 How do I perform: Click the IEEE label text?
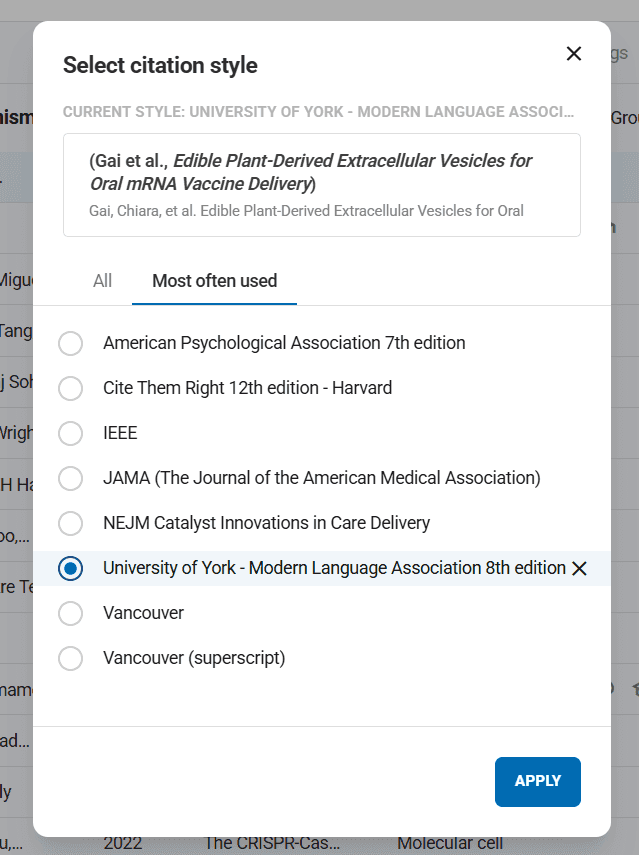(120, 433)
